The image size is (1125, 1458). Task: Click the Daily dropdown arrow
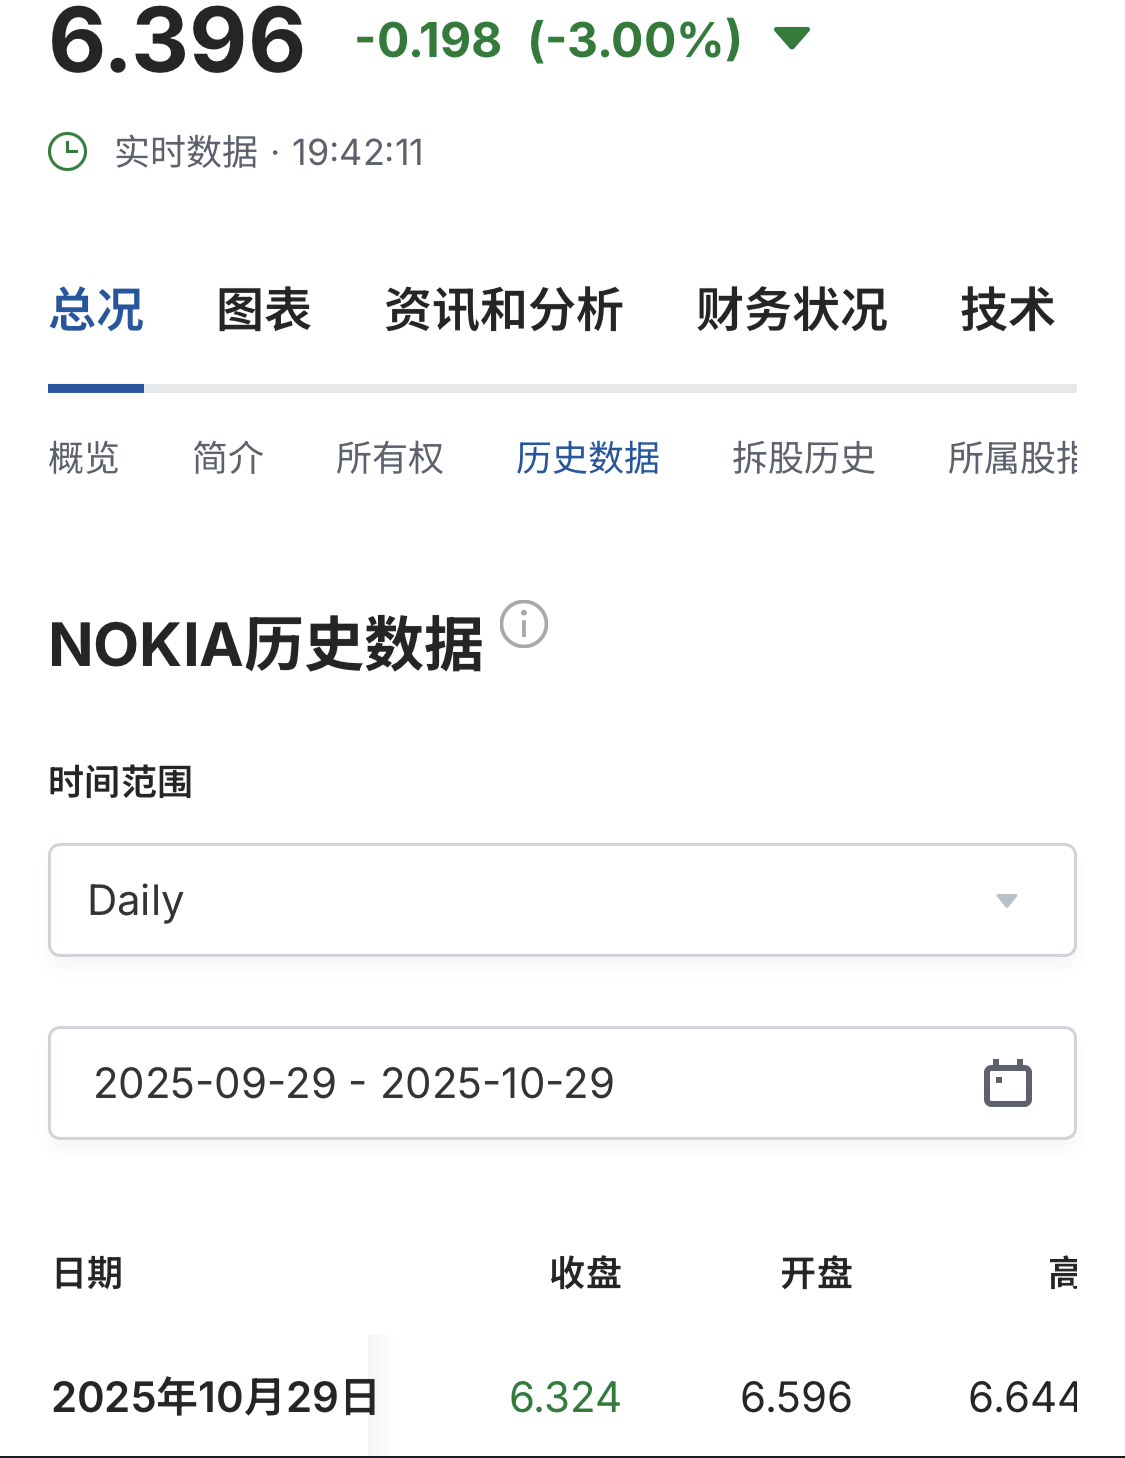point(1006,901)
